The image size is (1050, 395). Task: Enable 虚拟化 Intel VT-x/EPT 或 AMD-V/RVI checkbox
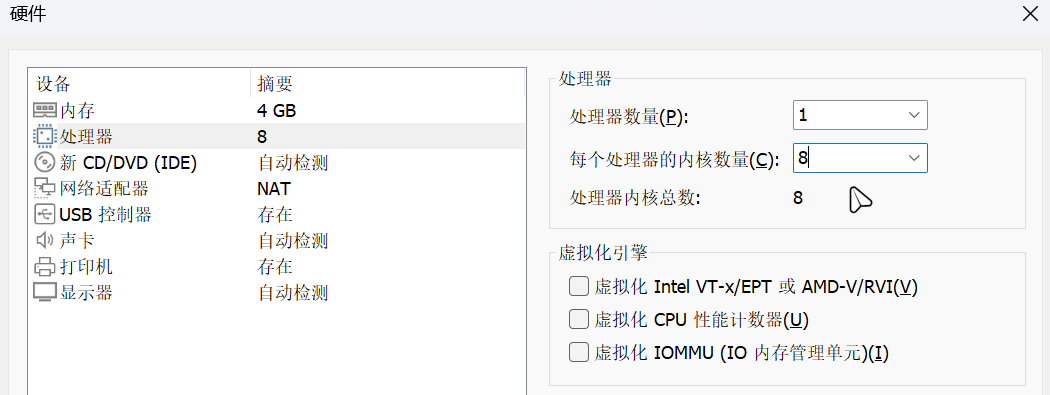click(x=578, y=287)
